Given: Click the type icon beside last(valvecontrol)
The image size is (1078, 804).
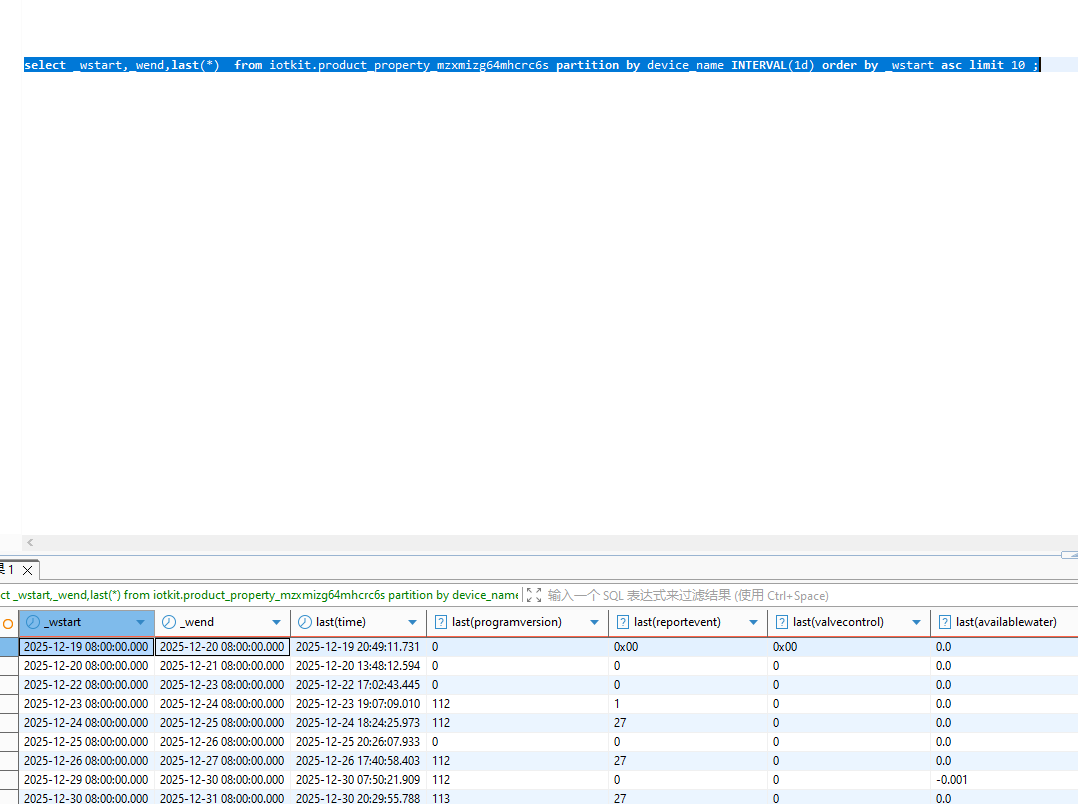Looking at the screenshot, I should (x=782, y=622).
